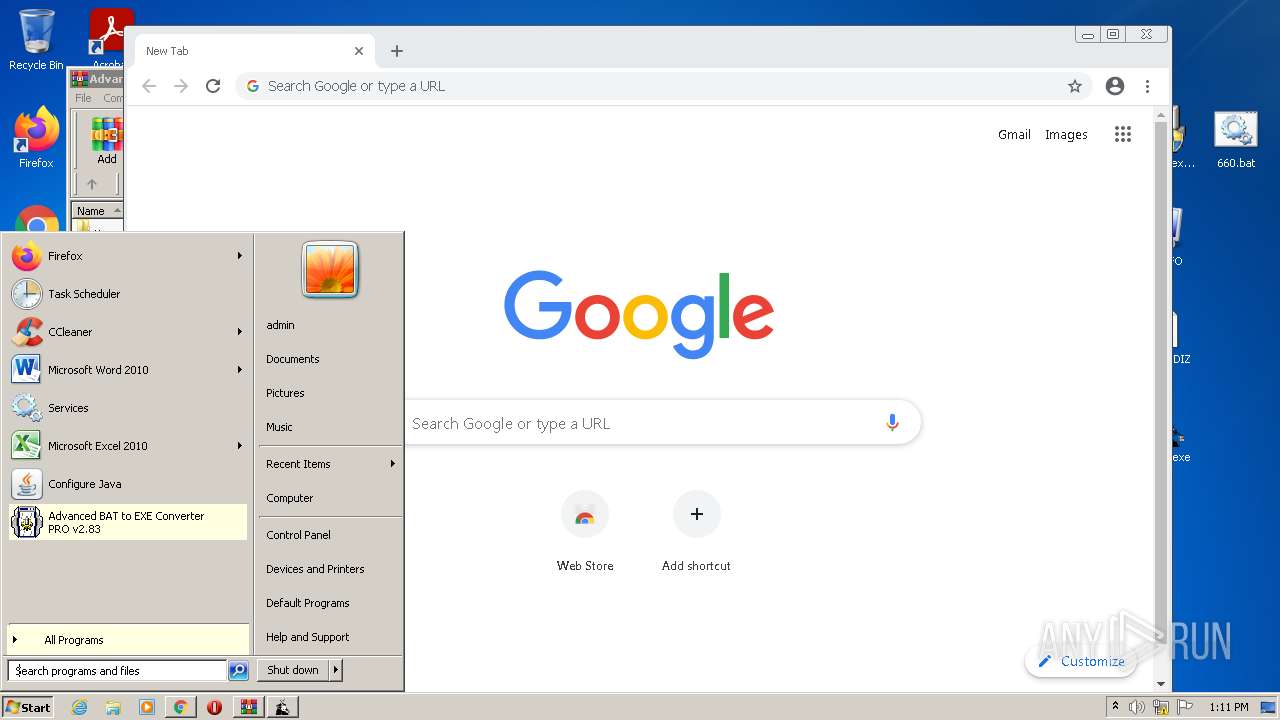The image size is (1280, 720).
Task: Open the Shut down options arrow
Action: tap(336, 670)
